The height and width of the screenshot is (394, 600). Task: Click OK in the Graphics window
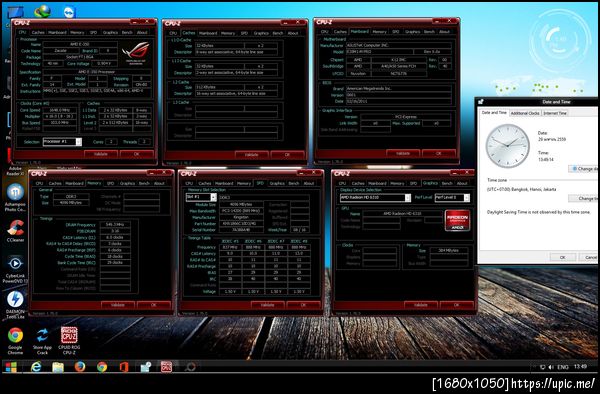(456, 305)
